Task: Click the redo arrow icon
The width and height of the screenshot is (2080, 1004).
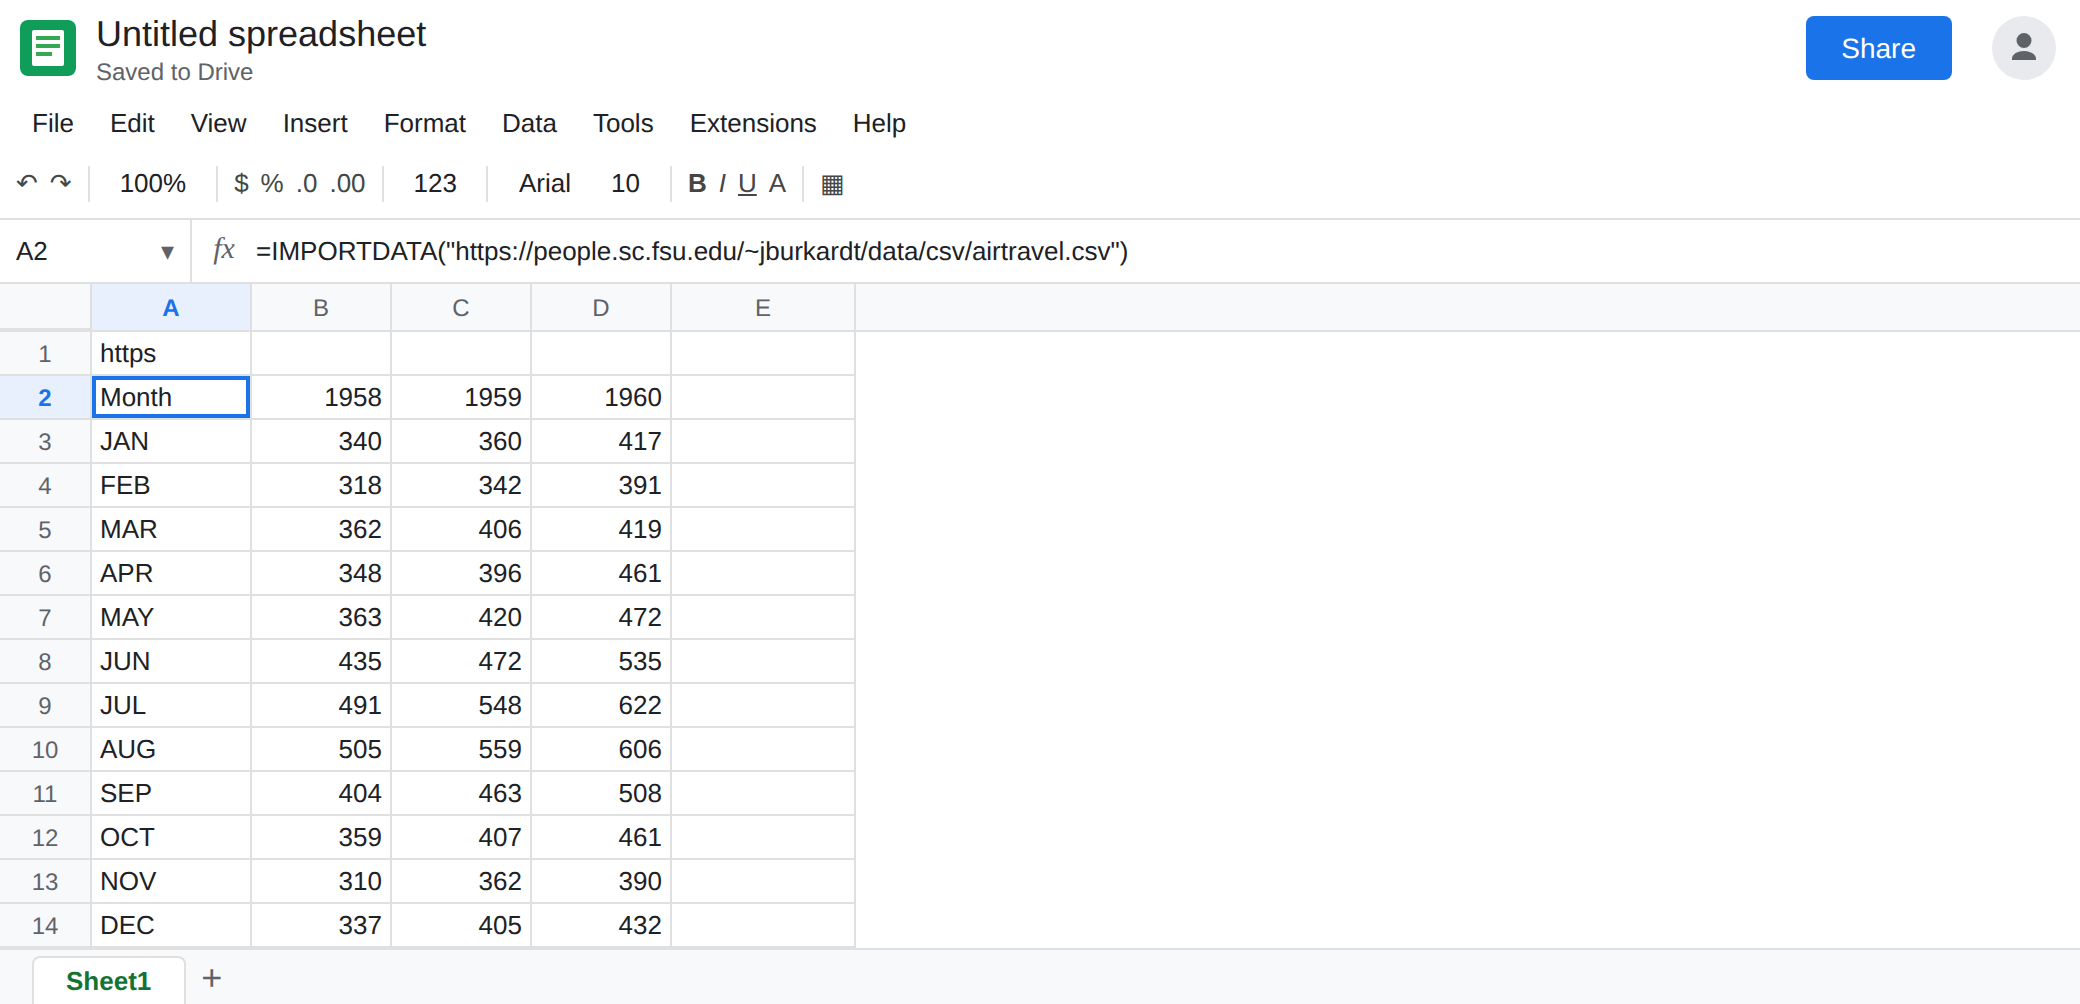Action: [x=61, y=183]
